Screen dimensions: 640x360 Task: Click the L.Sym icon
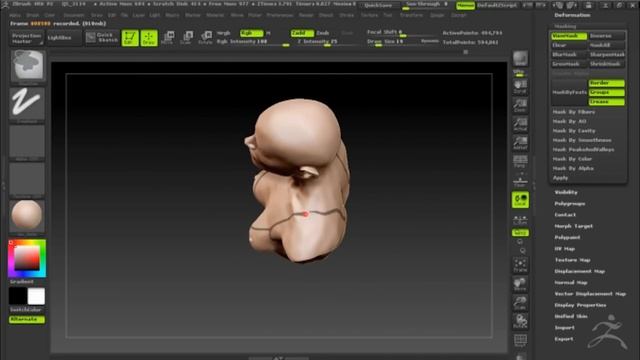pyautogui.click(x=520, y=219)
